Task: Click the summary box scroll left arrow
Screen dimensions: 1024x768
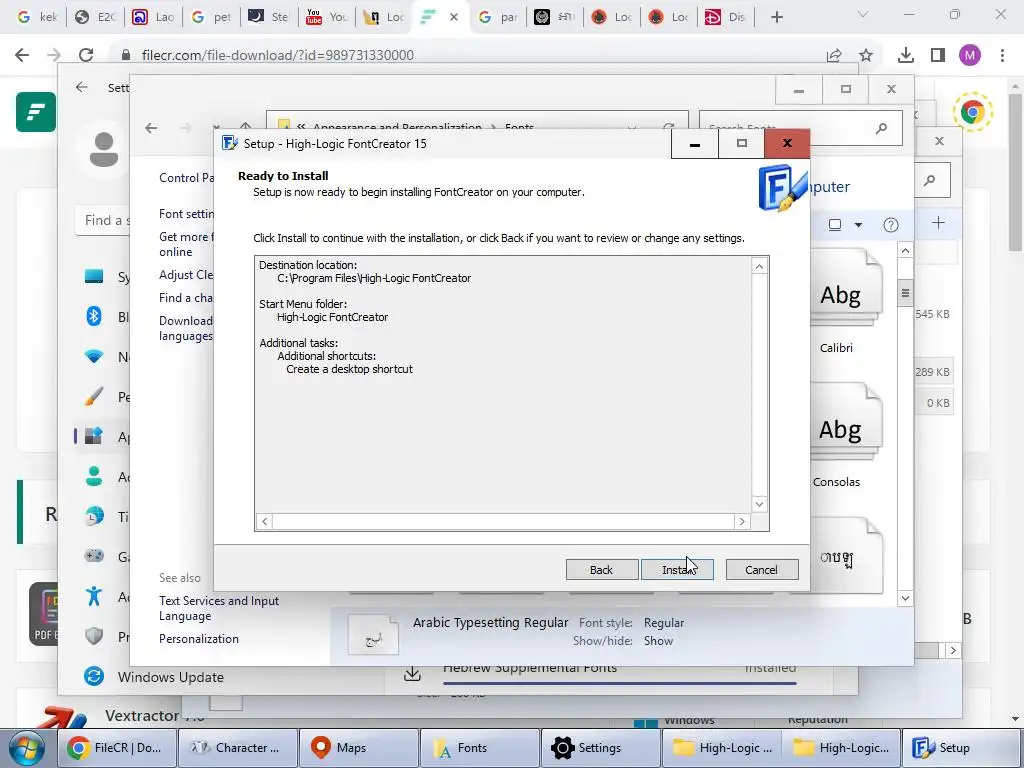Action: [264, 521]
